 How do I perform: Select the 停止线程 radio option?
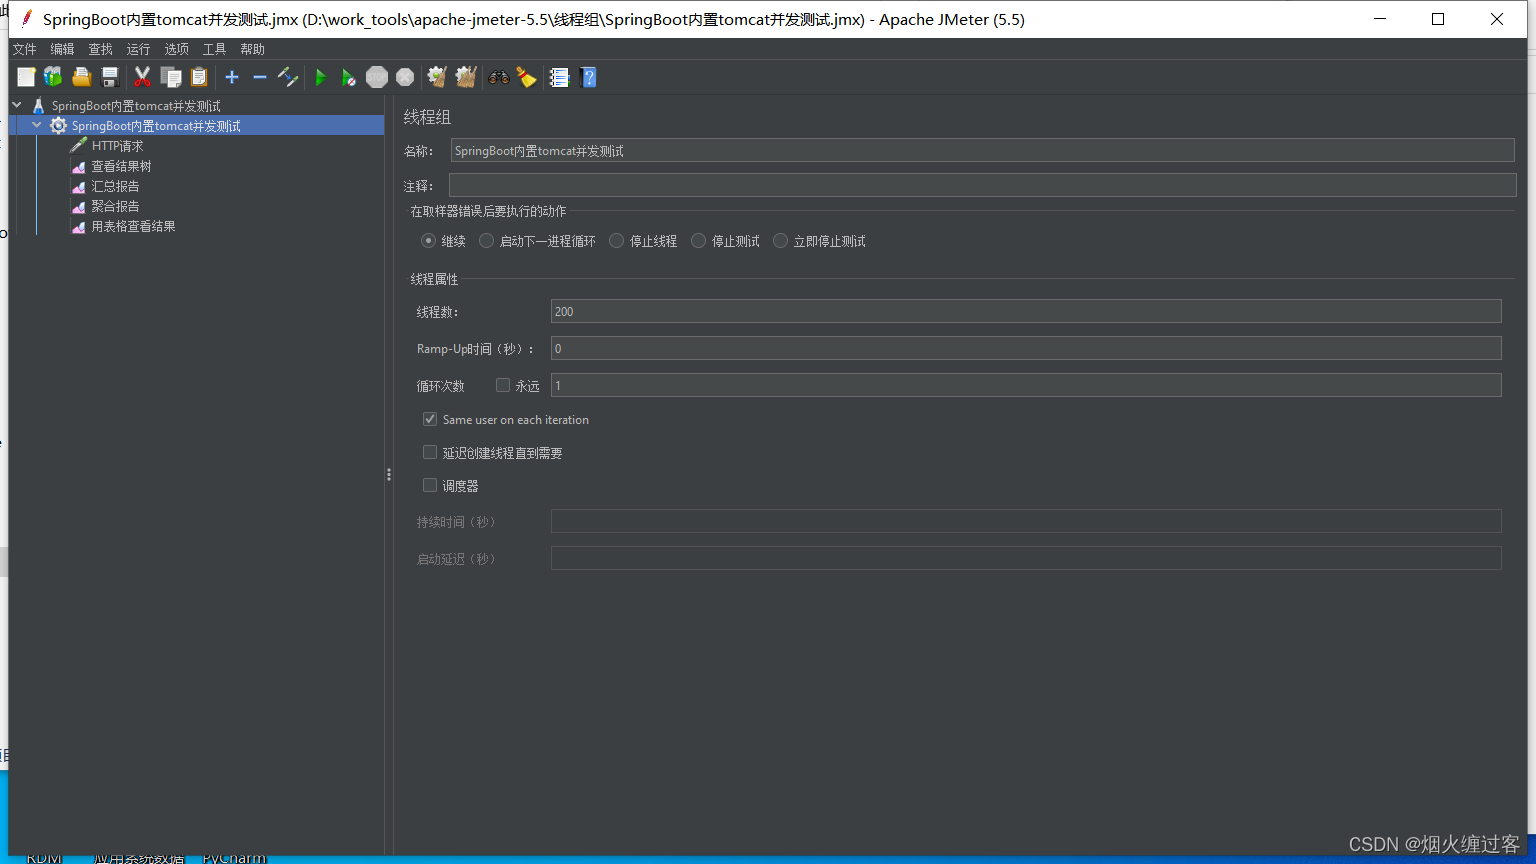(x=617, y=241)
